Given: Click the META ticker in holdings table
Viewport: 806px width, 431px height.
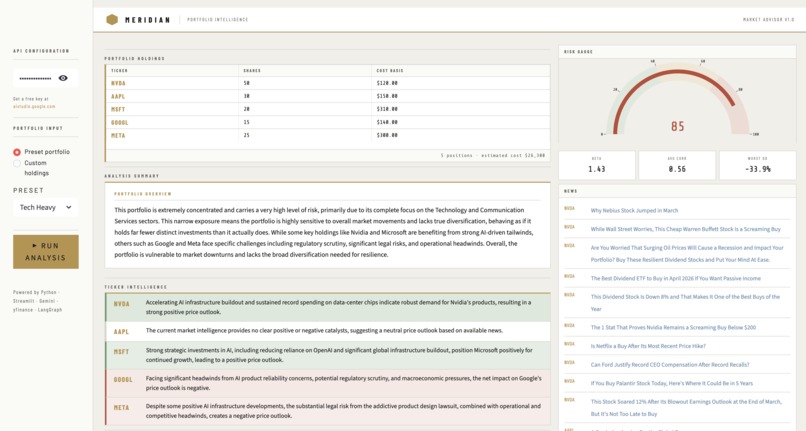Looking at the screenshot, I should (118, 135).
